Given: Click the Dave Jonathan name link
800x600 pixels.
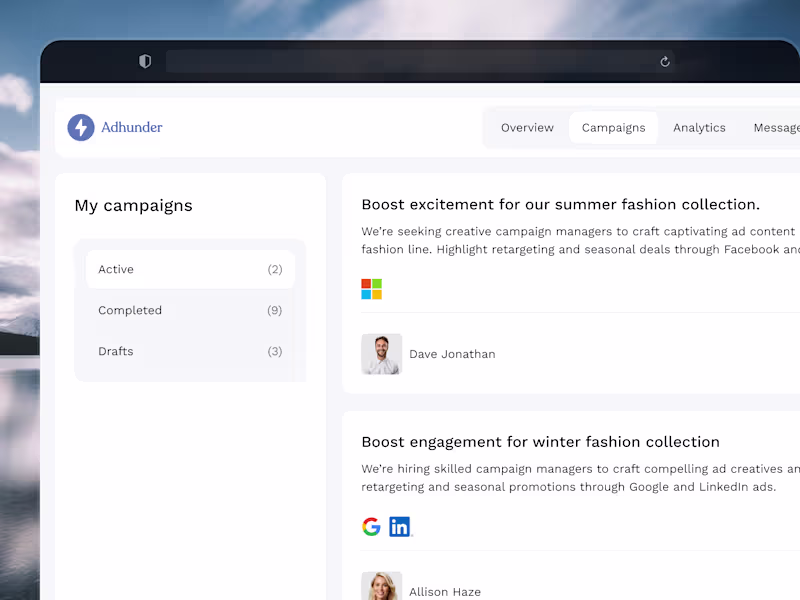Looking at the screenshot, I should pyautogui.click(x=452, y=354).
